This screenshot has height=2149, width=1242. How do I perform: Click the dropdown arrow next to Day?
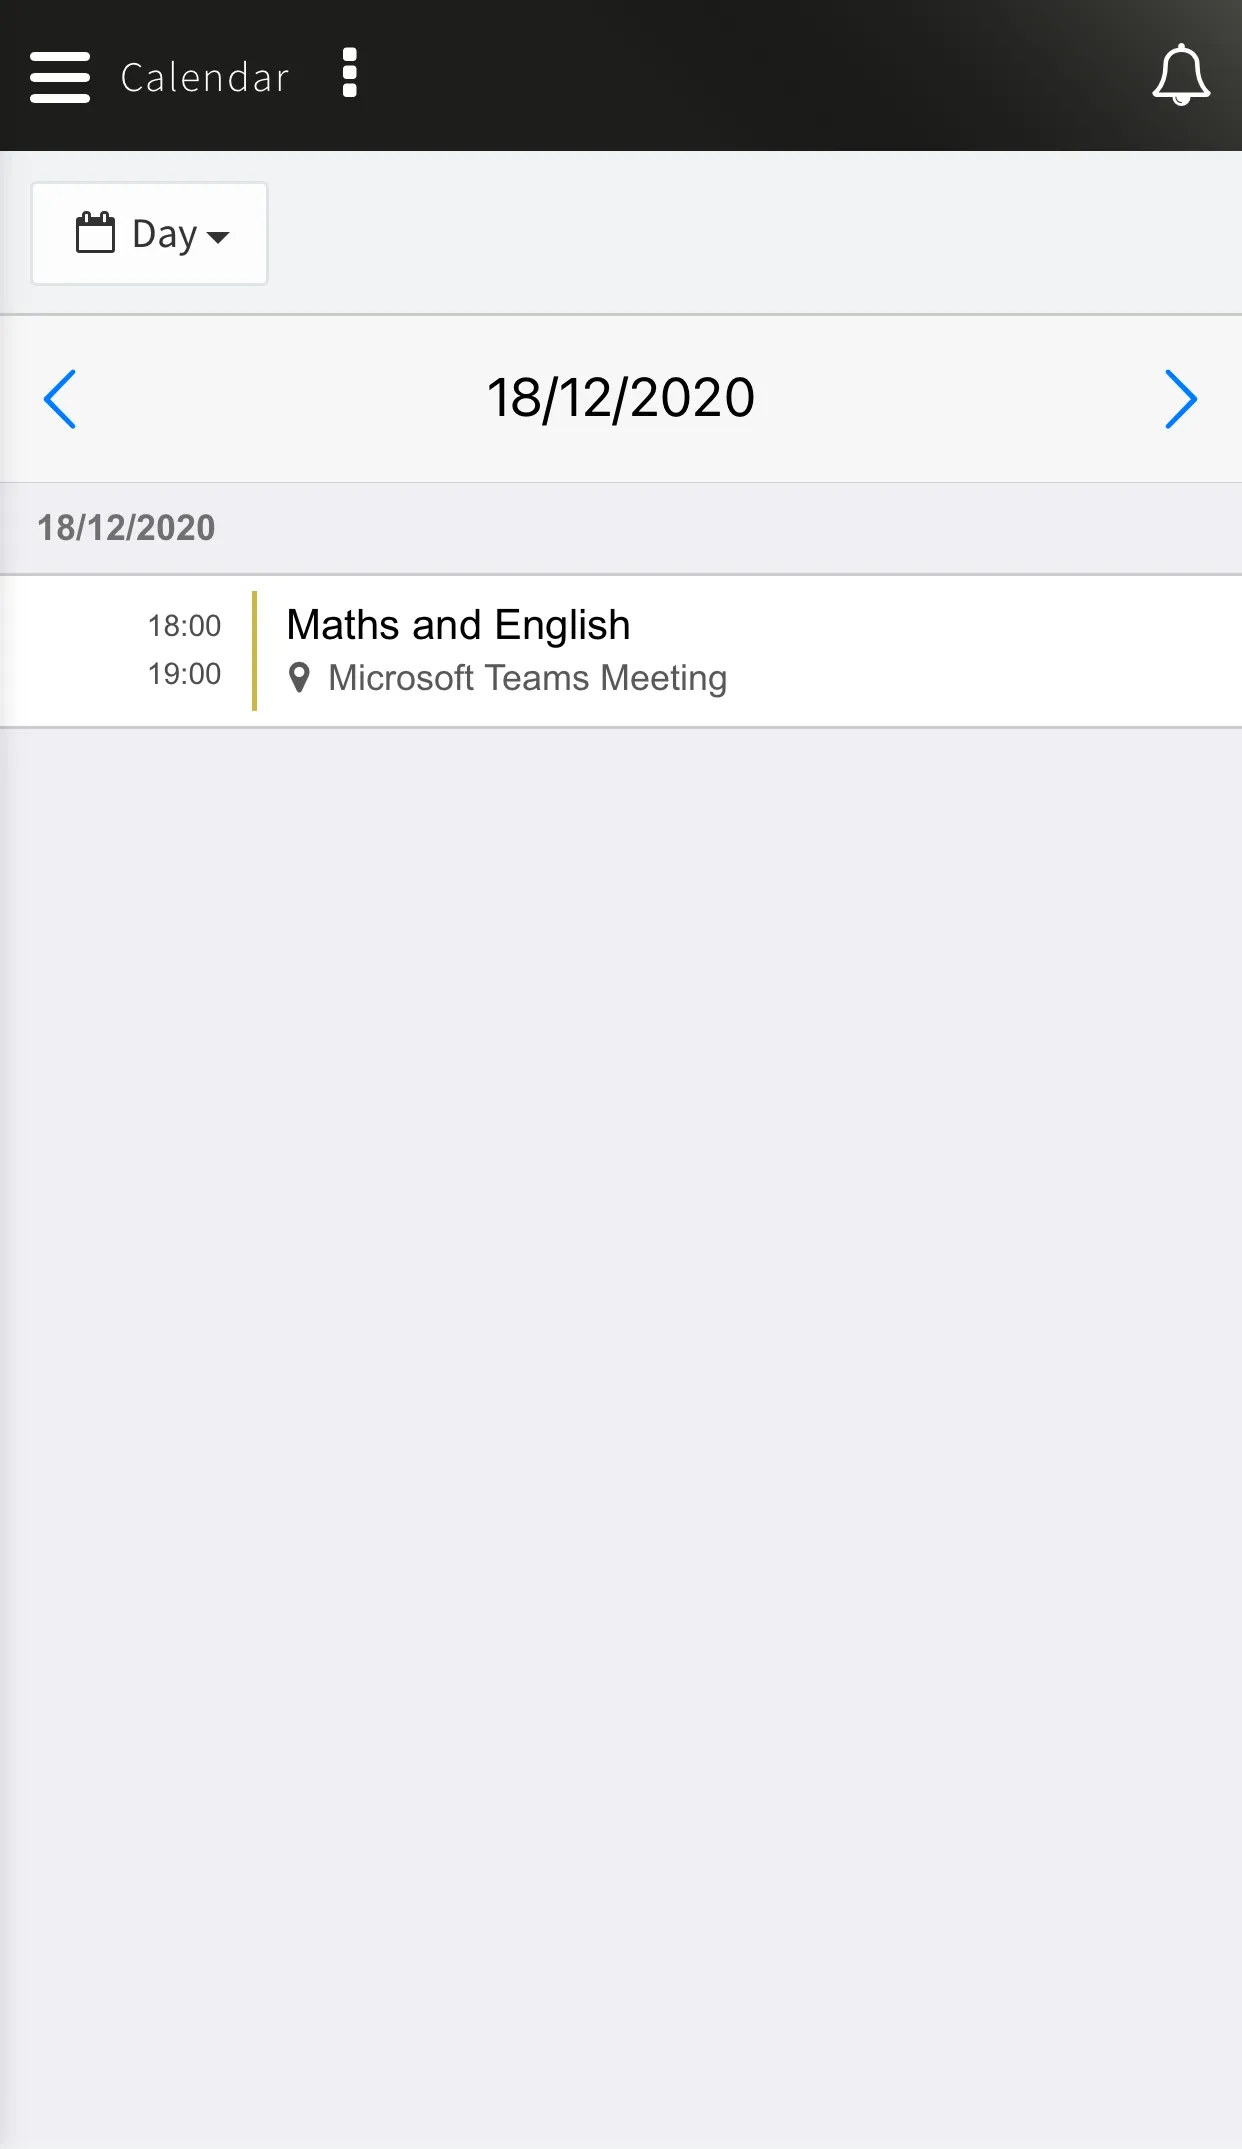(219, 238)
